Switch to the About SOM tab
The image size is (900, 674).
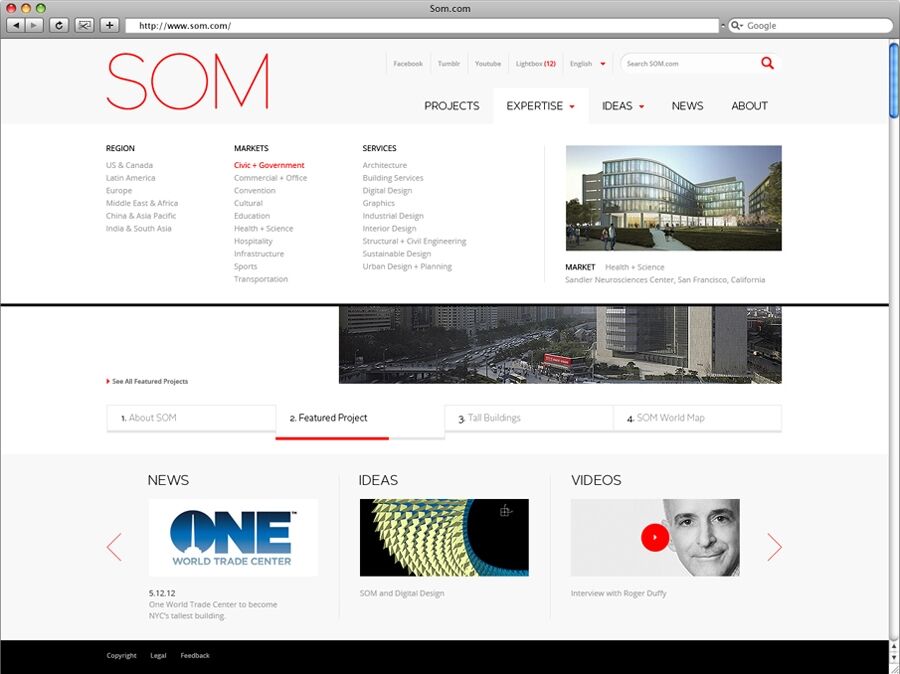[x=191, y=418]
